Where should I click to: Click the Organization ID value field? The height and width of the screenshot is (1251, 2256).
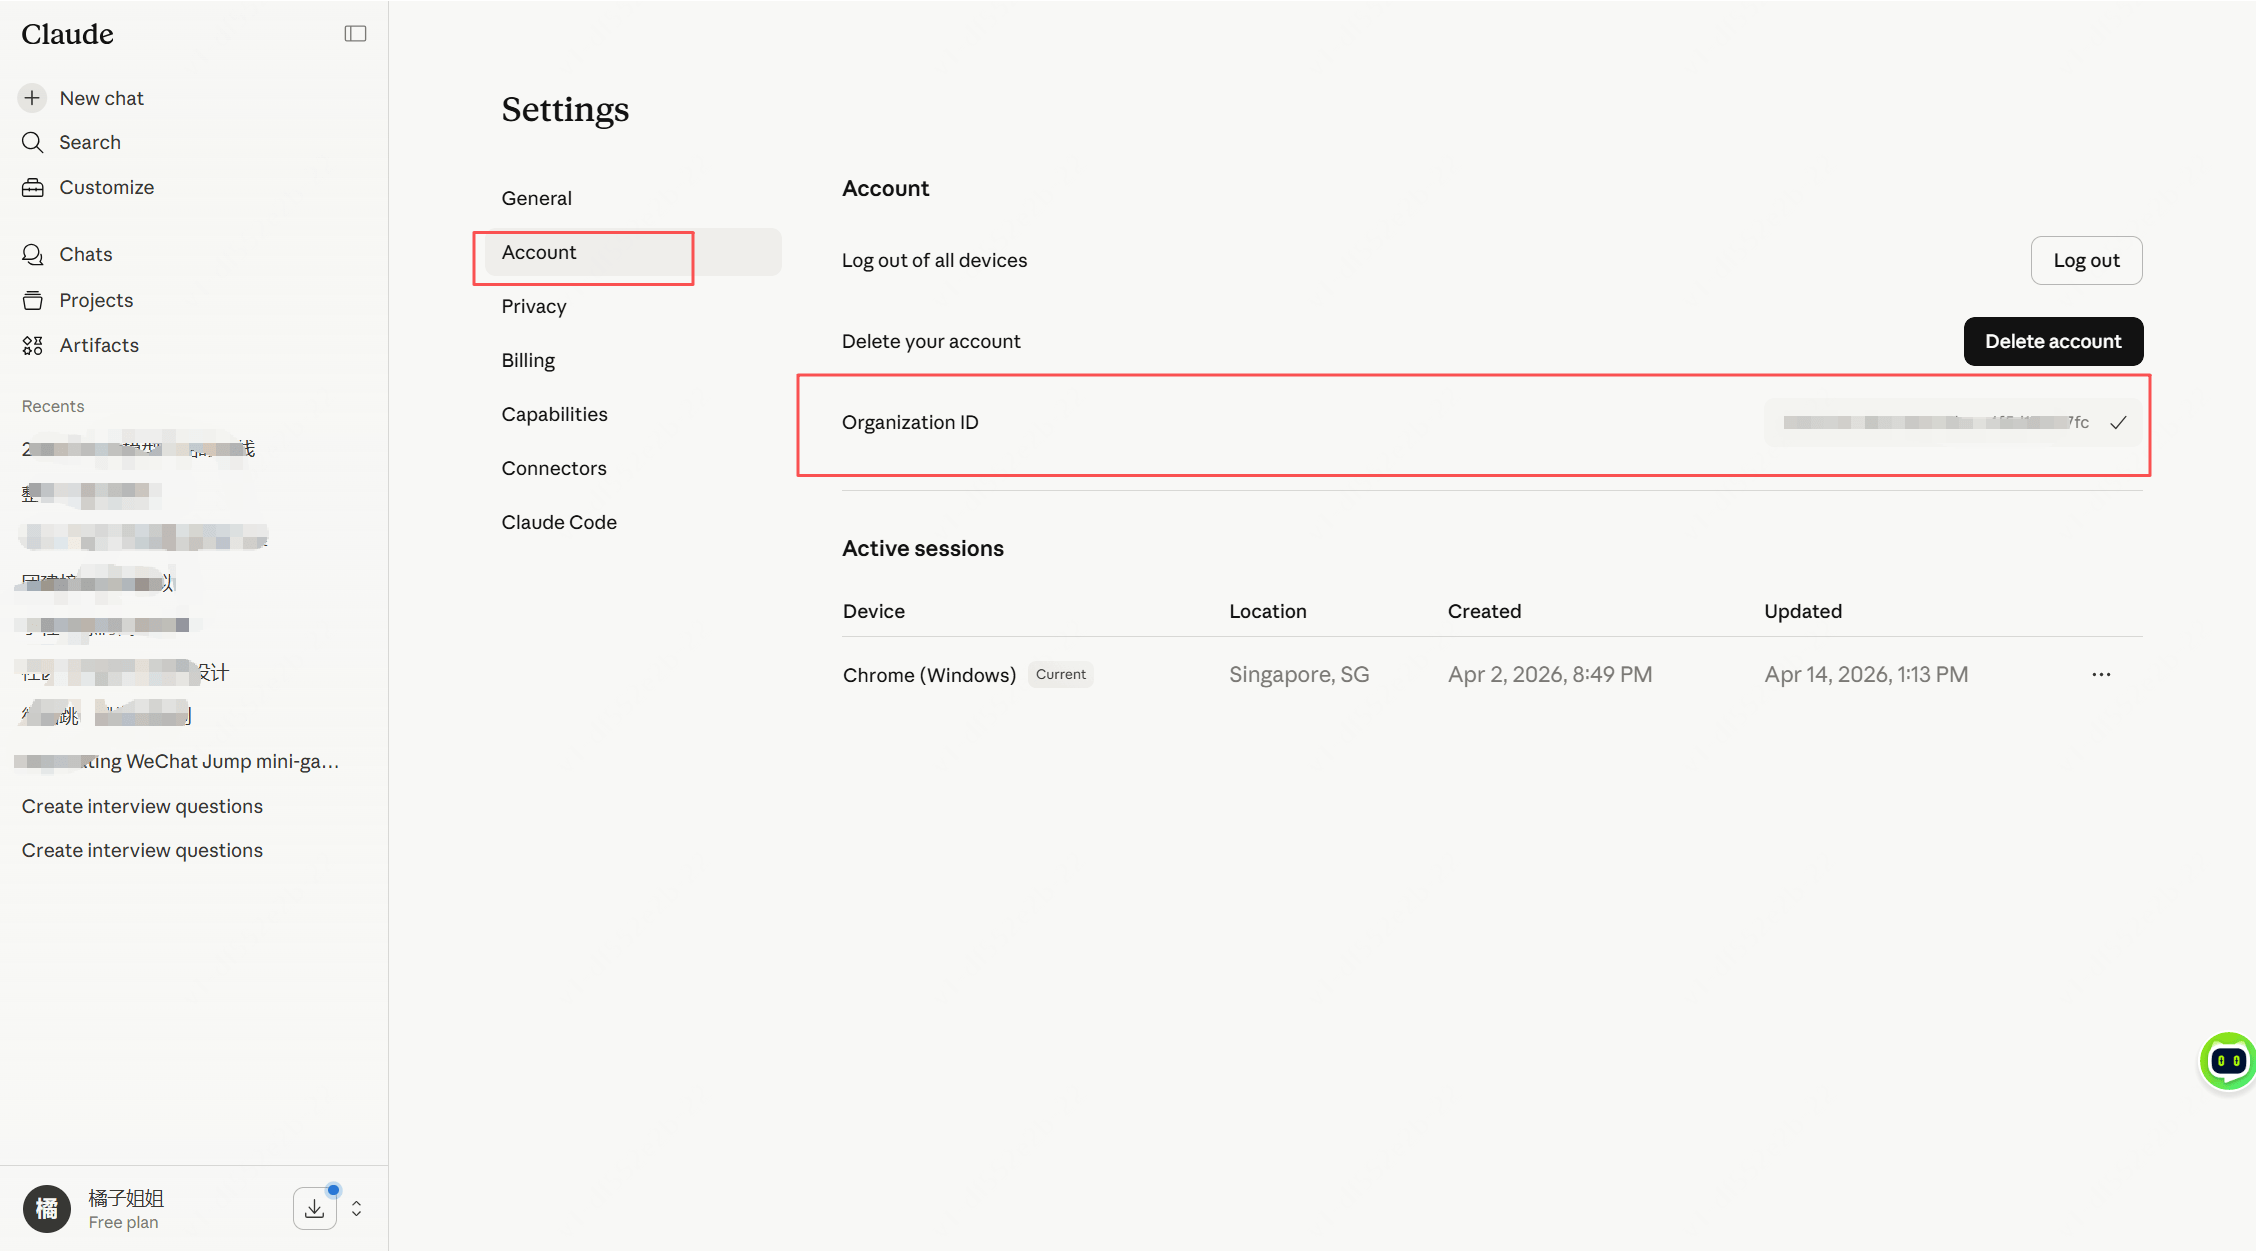coord(1934,422)
